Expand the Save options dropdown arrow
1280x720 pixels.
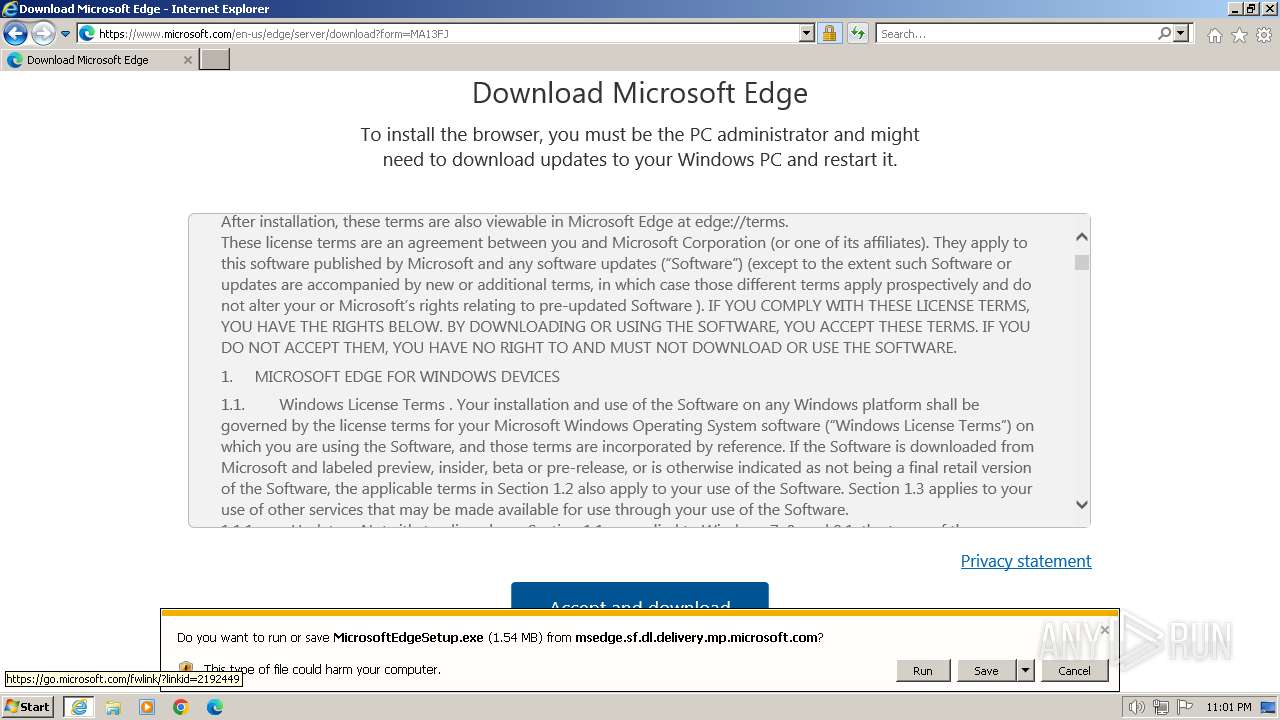1025,671
